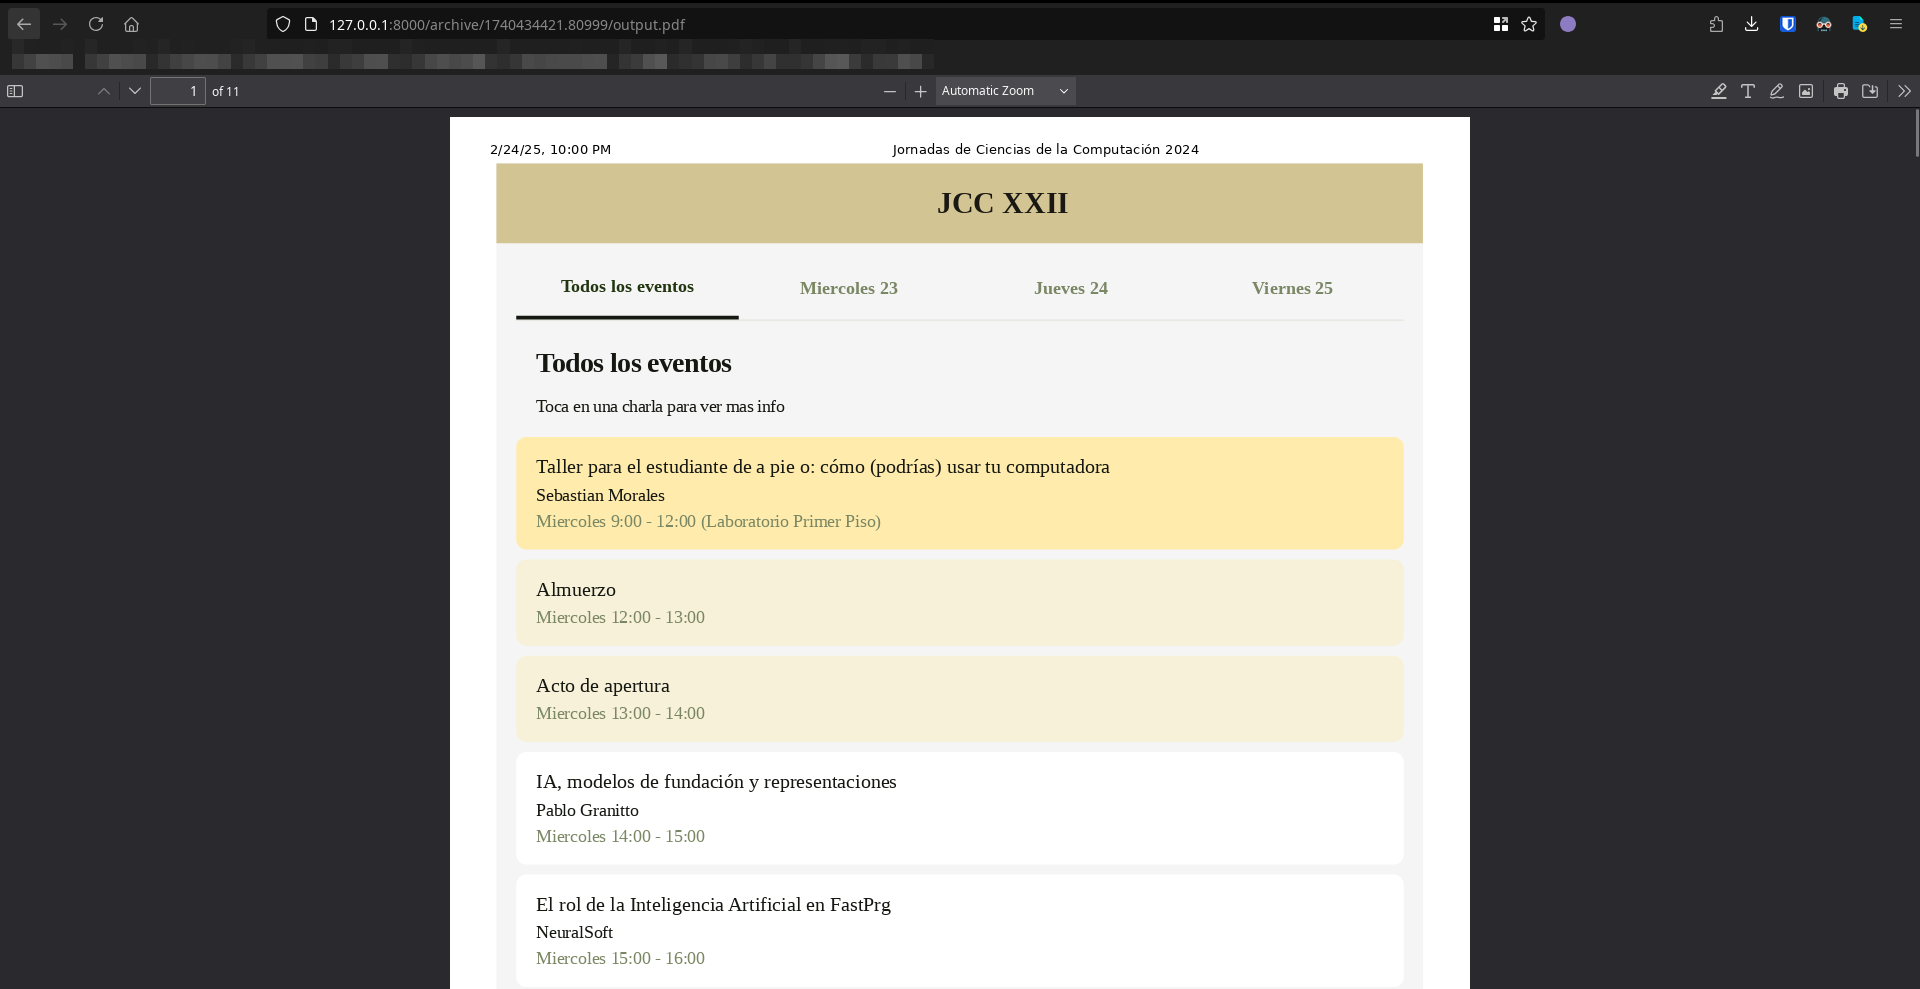The image size is (1920, 989).
Task: Select the PDF add text tool
Action: (x=1748, y=91)
